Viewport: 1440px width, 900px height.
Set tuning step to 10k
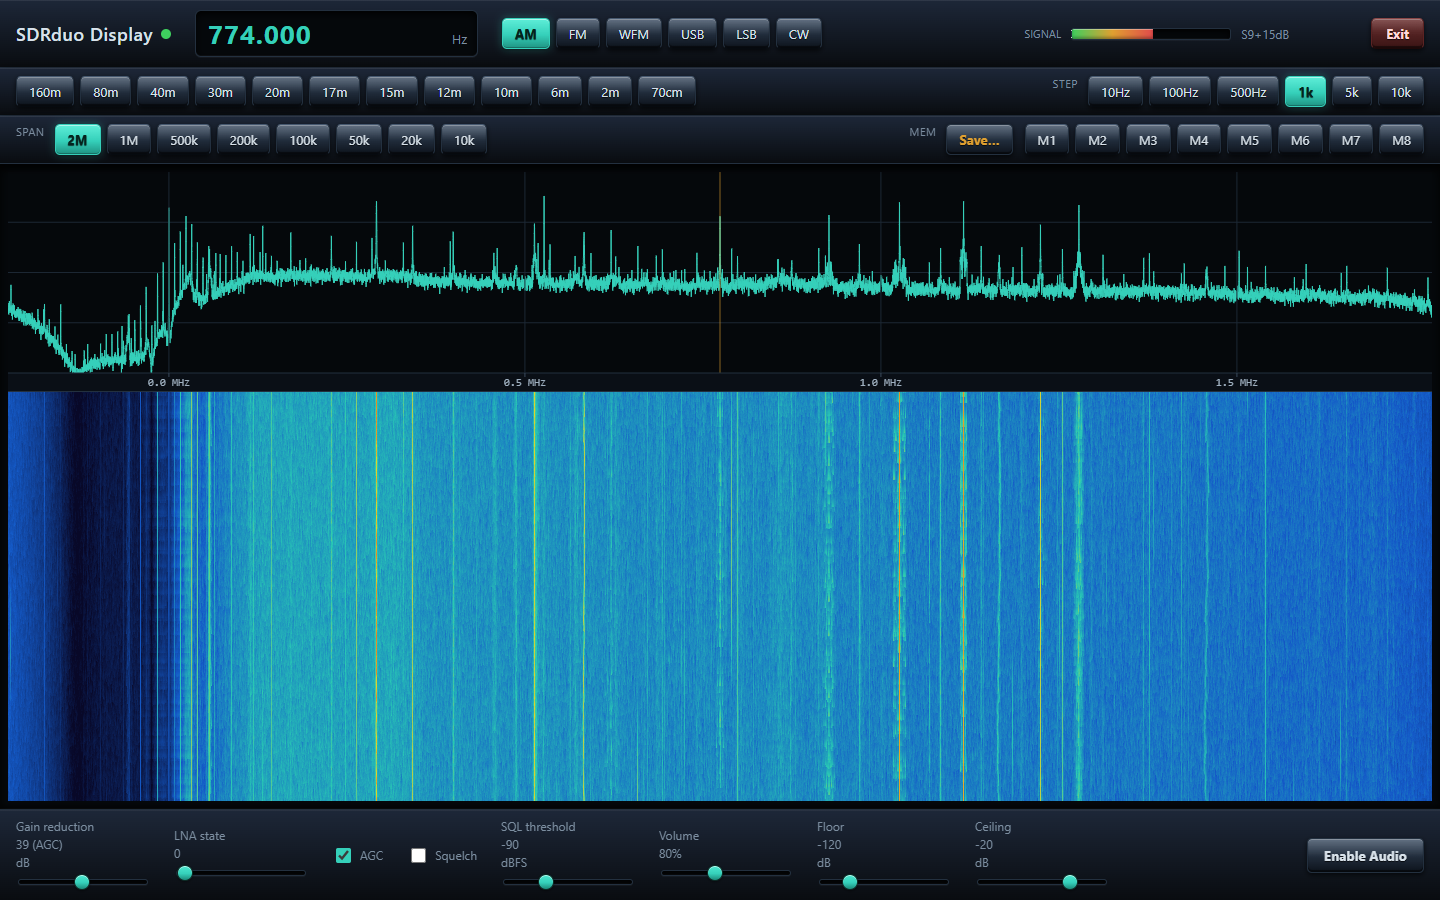[1401, 92]
